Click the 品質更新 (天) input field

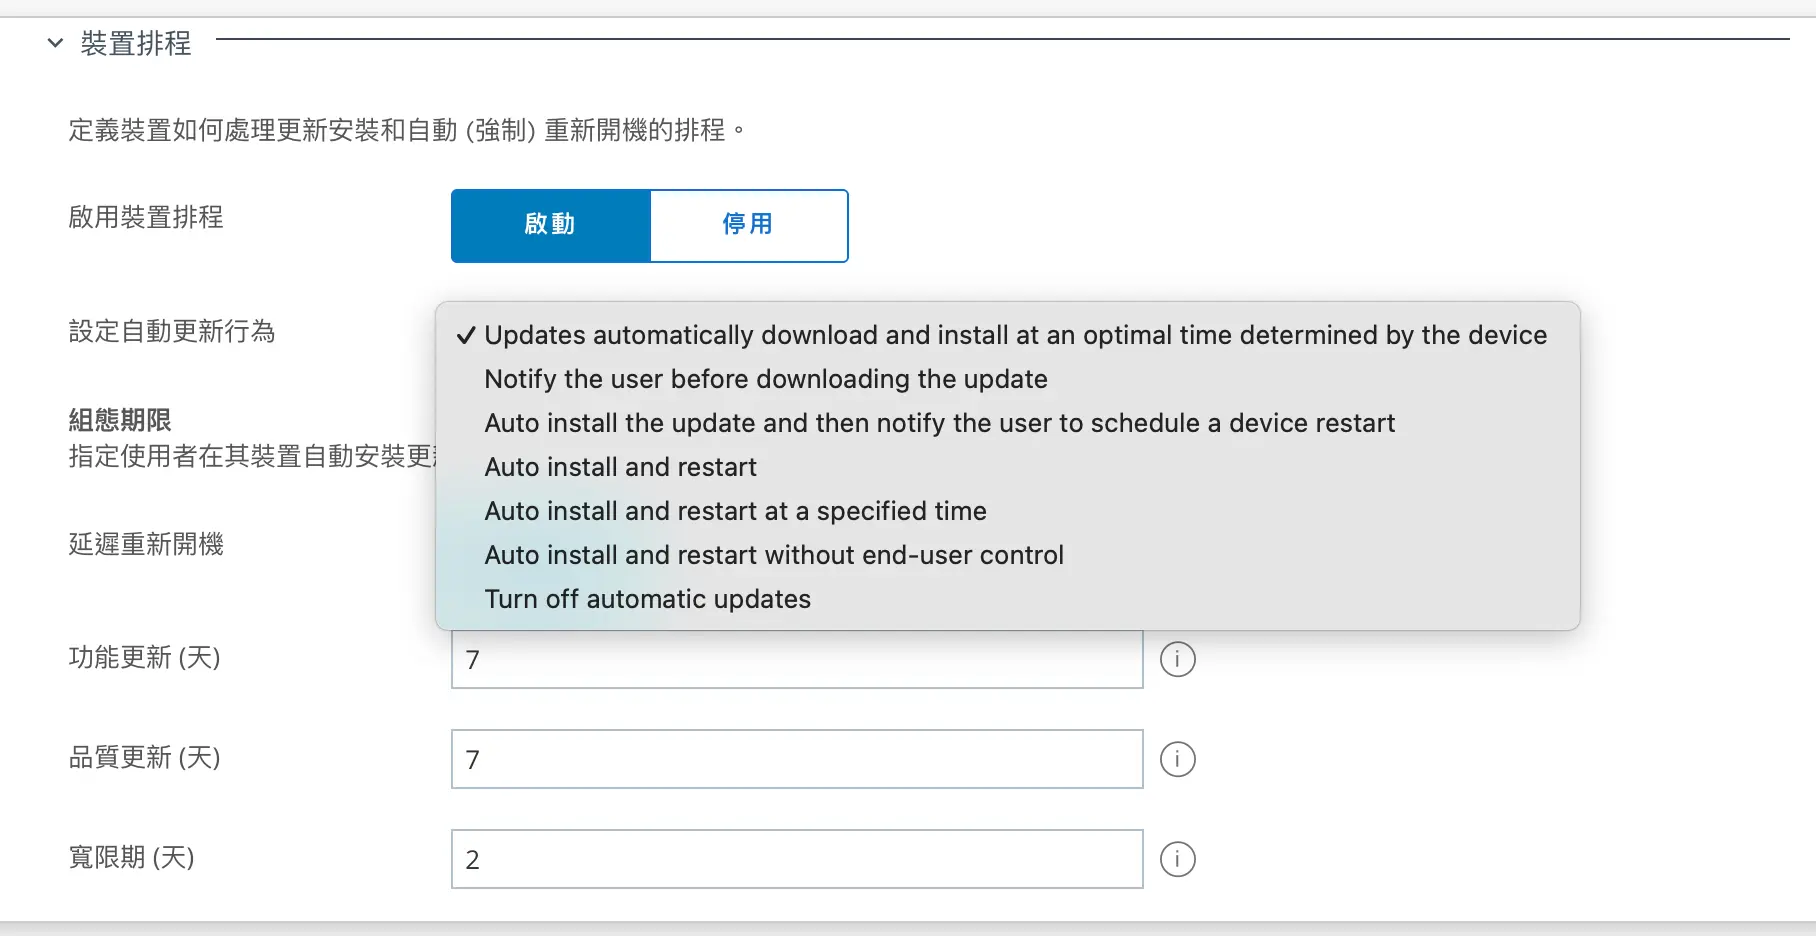click(x=796, y=759)
